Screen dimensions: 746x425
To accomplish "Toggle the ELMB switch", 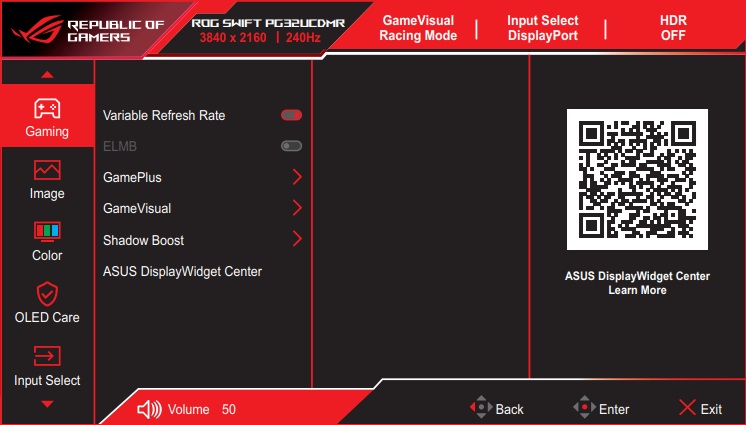I will pyautogui.click(x=291, y=146).
